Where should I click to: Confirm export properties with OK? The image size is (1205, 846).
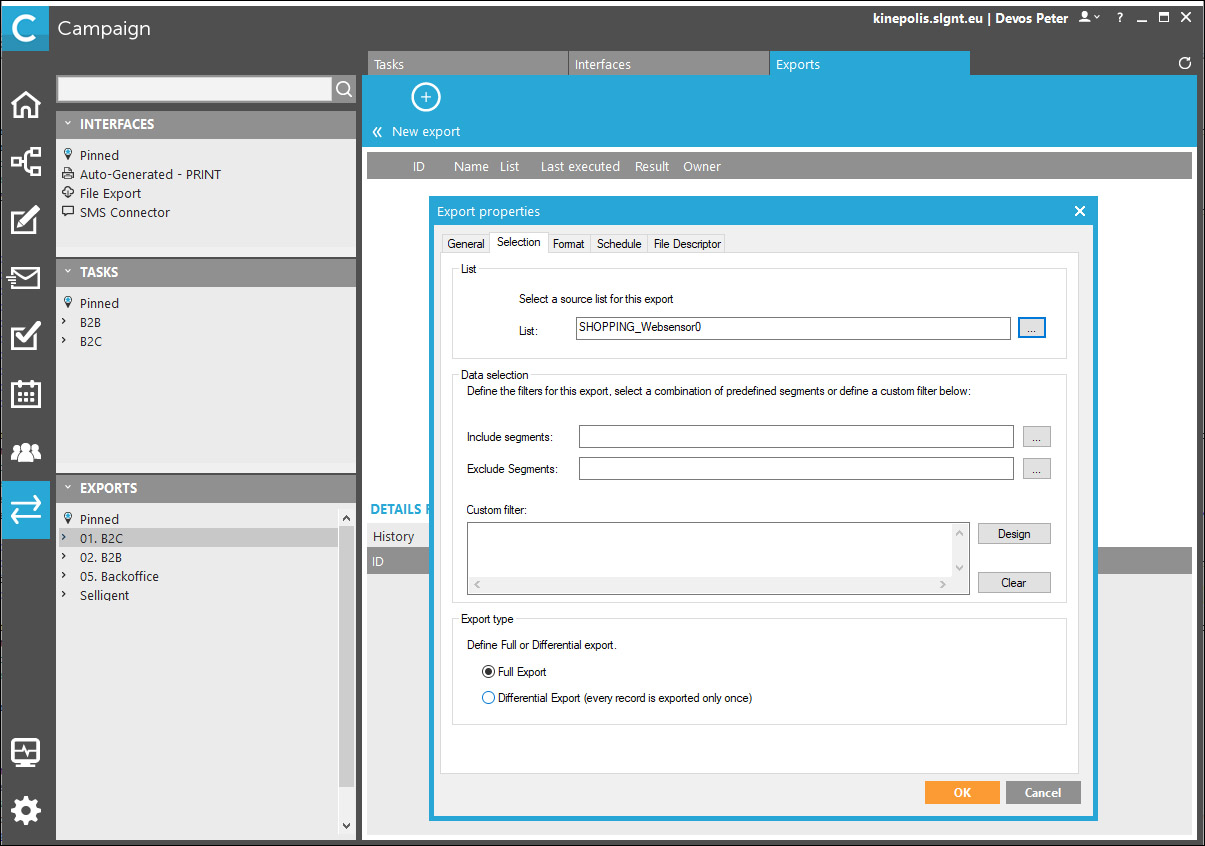pos(961,792)
